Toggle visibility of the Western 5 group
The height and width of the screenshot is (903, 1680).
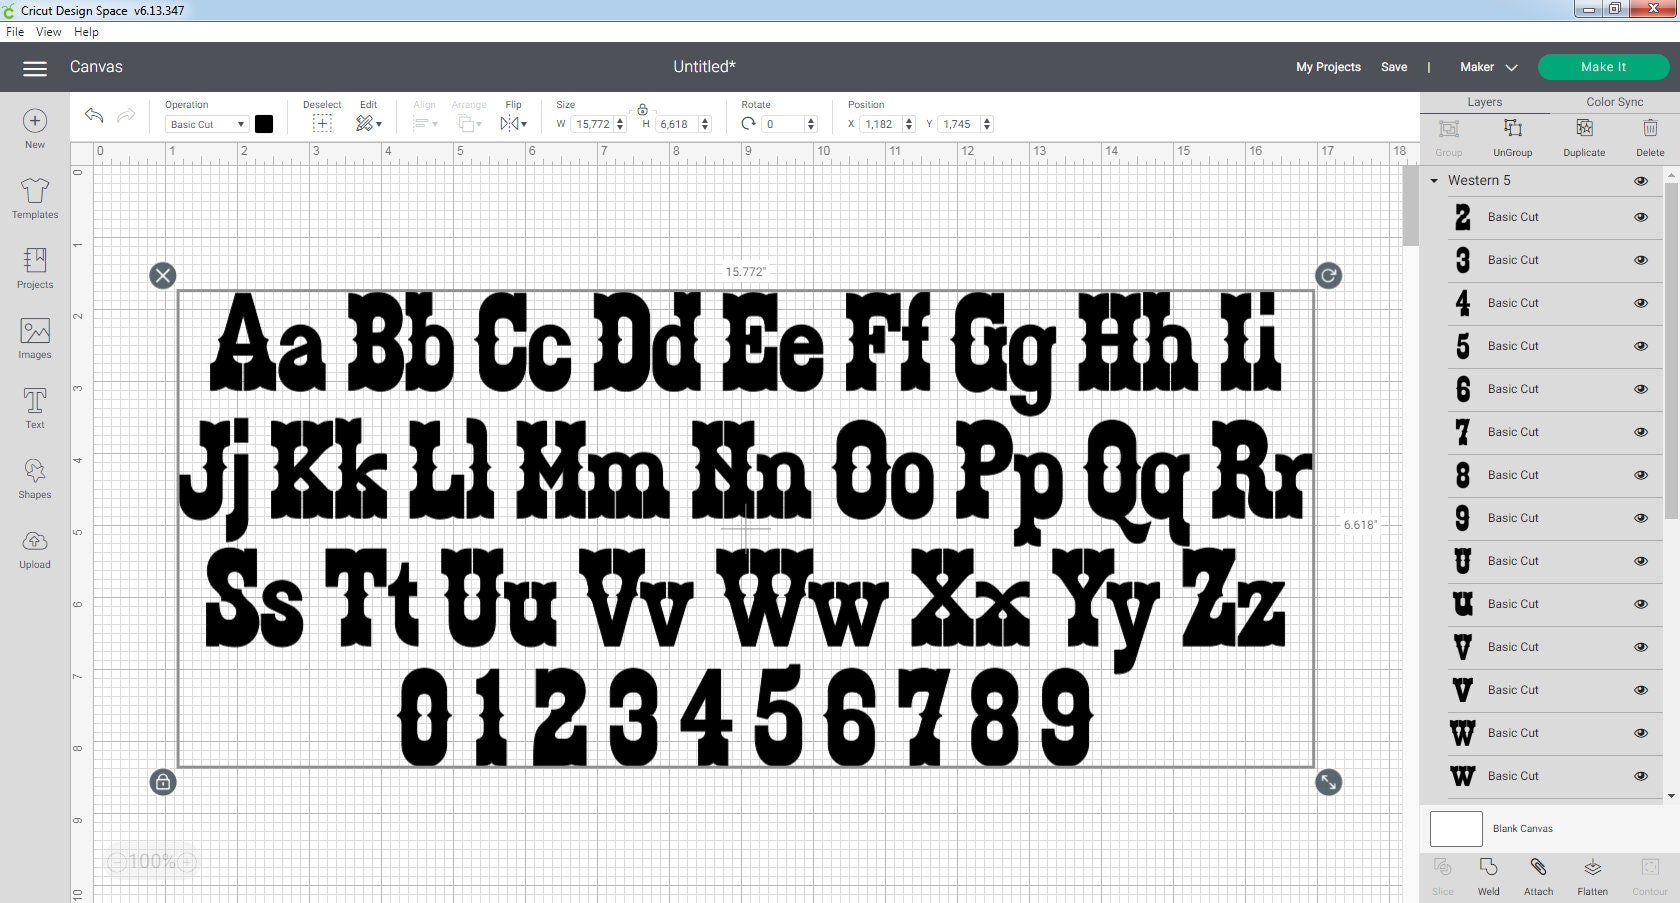point(1641,181)
